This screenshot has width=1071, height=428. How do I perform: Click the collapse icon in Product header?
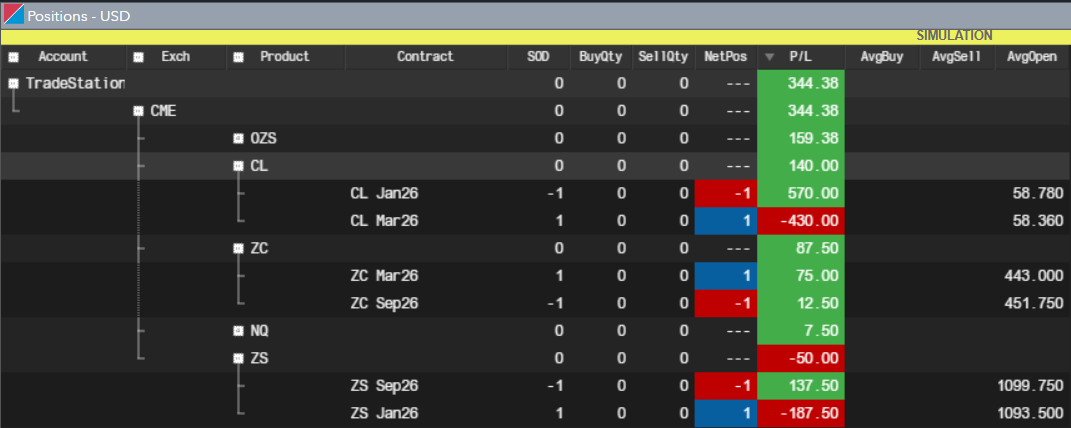pyautogui.click(x=238, y=57)
